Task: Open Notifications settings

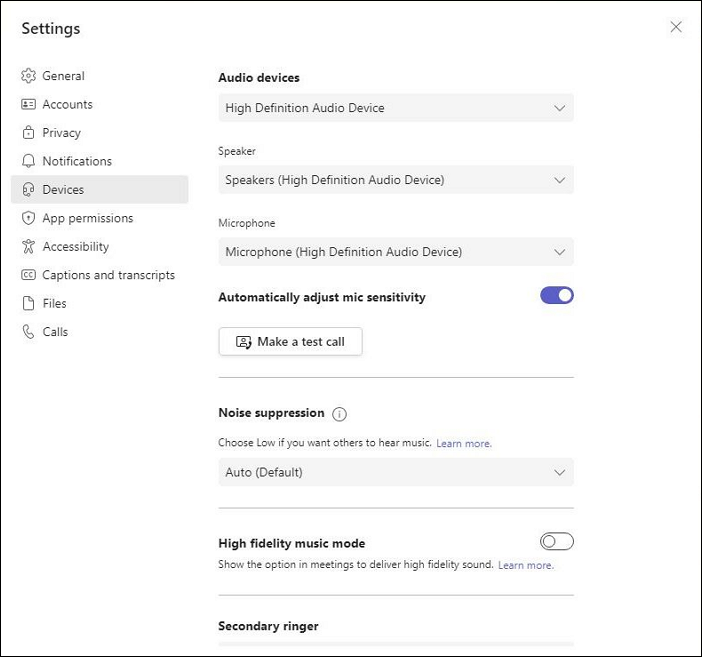Action: [x=99, y=161]
